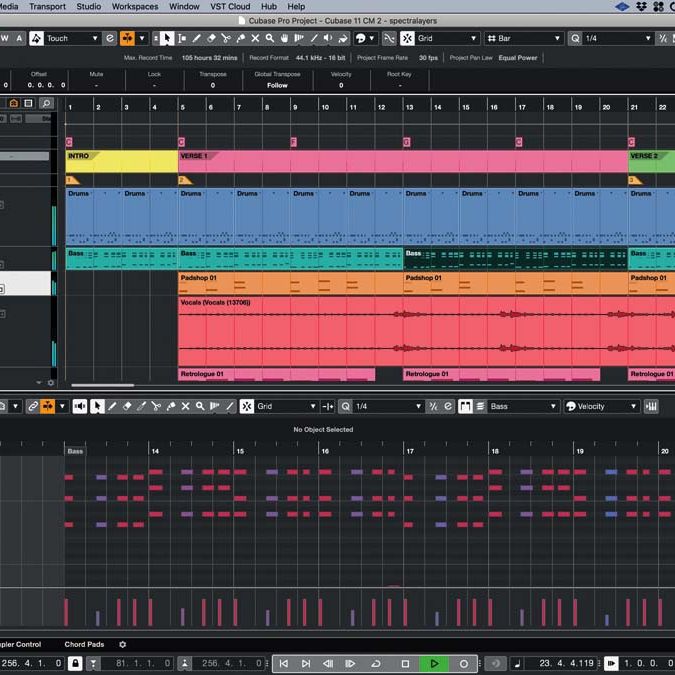Open the 1/4 quantize preset dropdown in project toolbar
The height and width of the screenshot is (675, 675).
(x=618, y=38)
